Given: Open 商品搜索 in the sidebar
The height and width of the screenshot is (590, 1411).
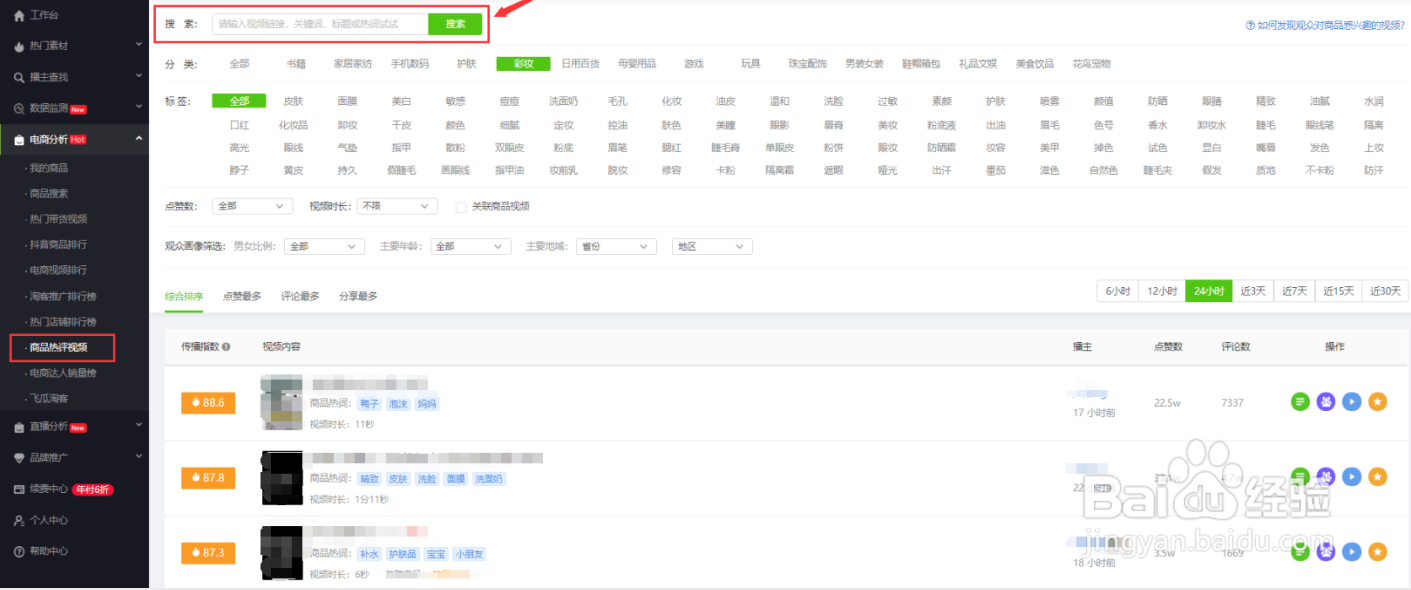Looking at the screenshot, I should pos(49,193).
